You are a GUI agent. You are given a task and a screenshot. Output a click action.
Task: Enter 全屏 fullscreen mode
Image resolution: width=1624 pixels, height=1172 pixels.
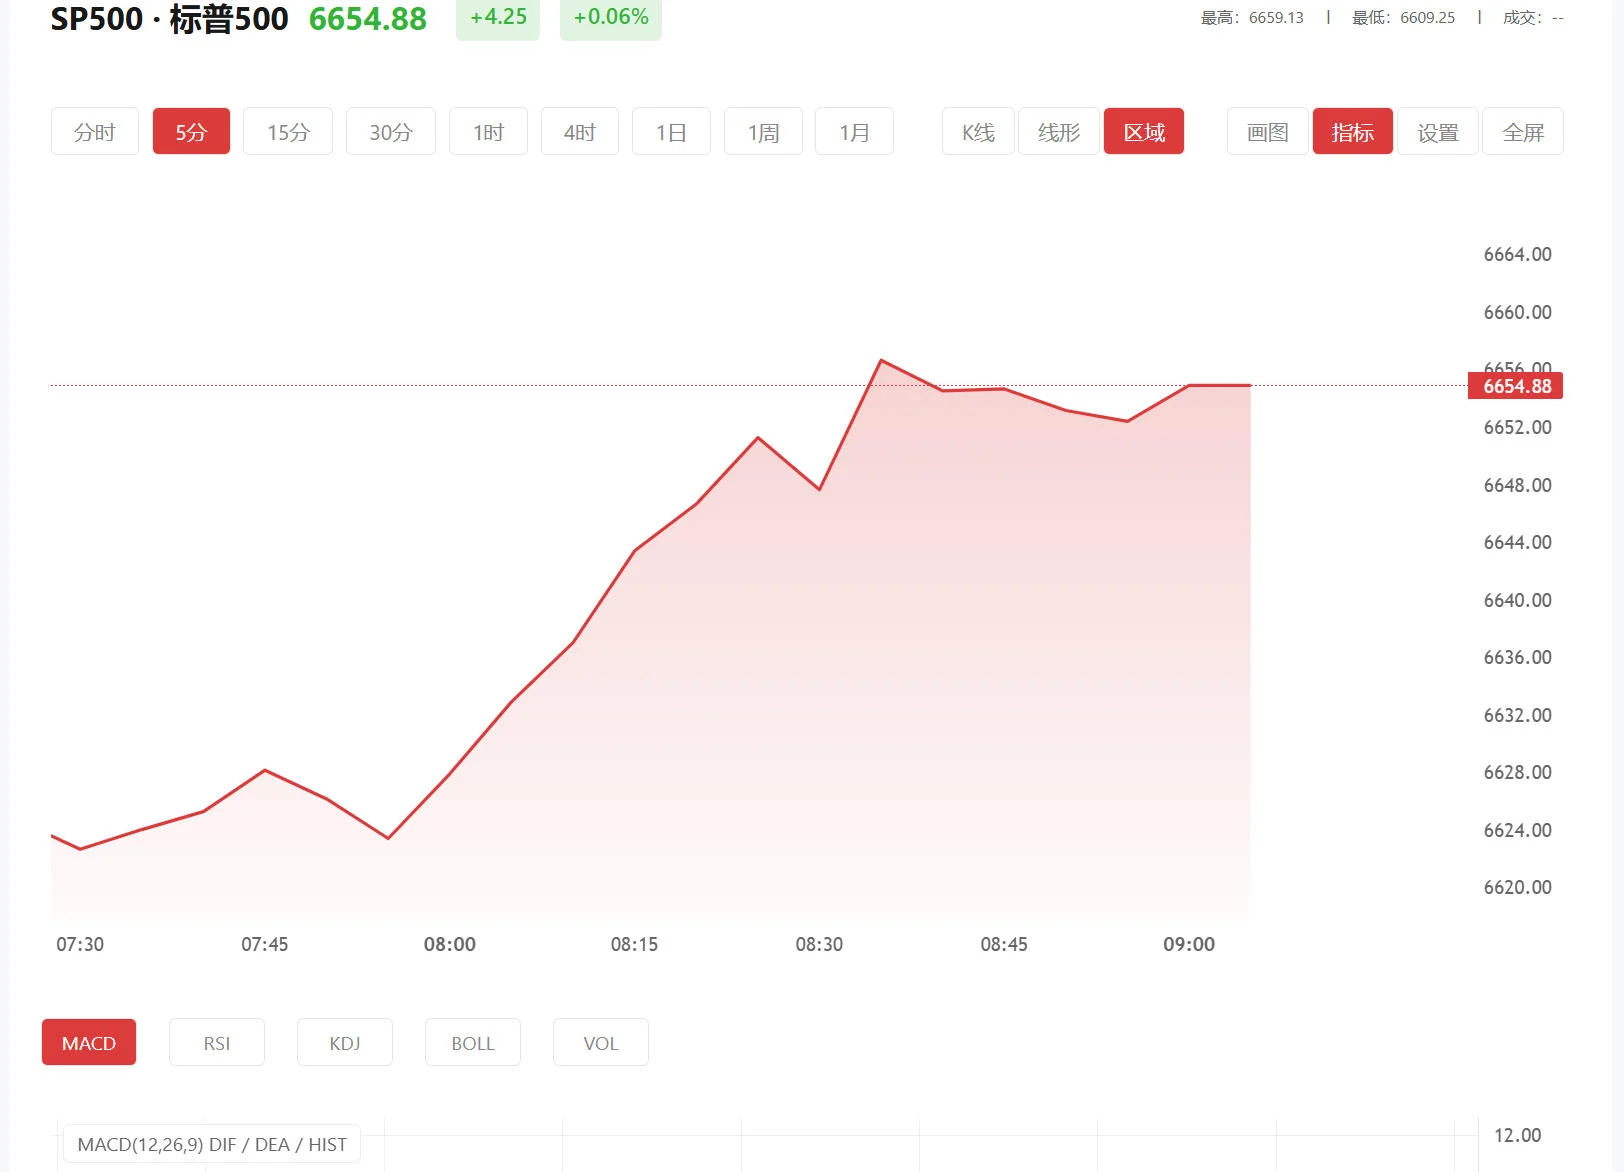(1523, 131)
